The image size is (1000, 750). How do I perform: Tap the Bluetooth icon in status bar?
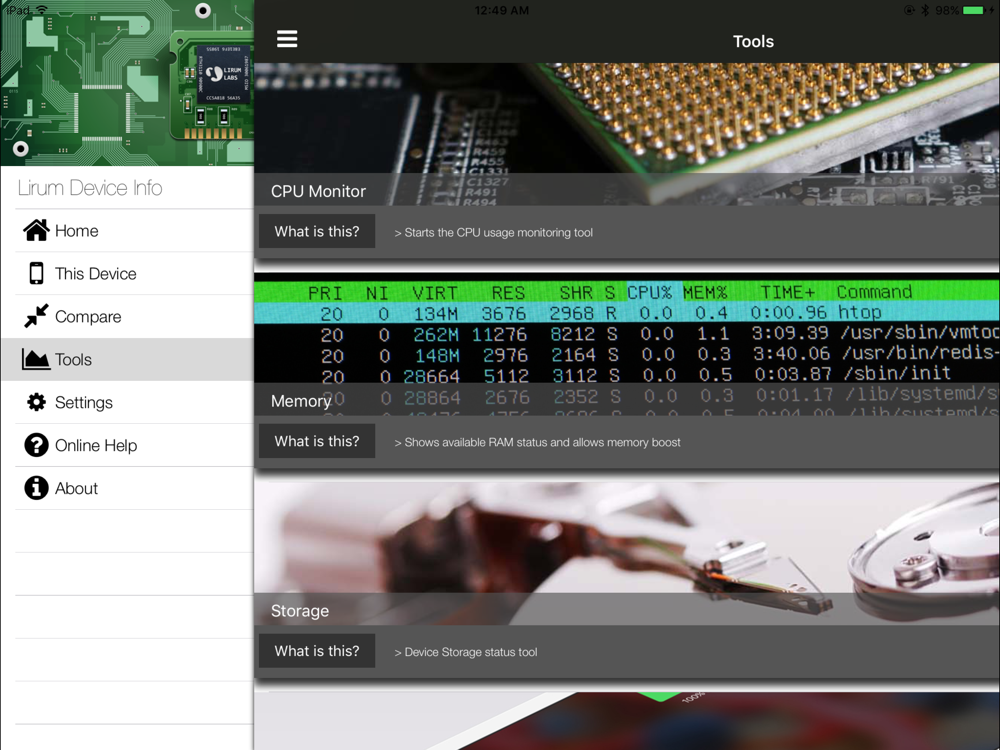click(x=925, y=10)
